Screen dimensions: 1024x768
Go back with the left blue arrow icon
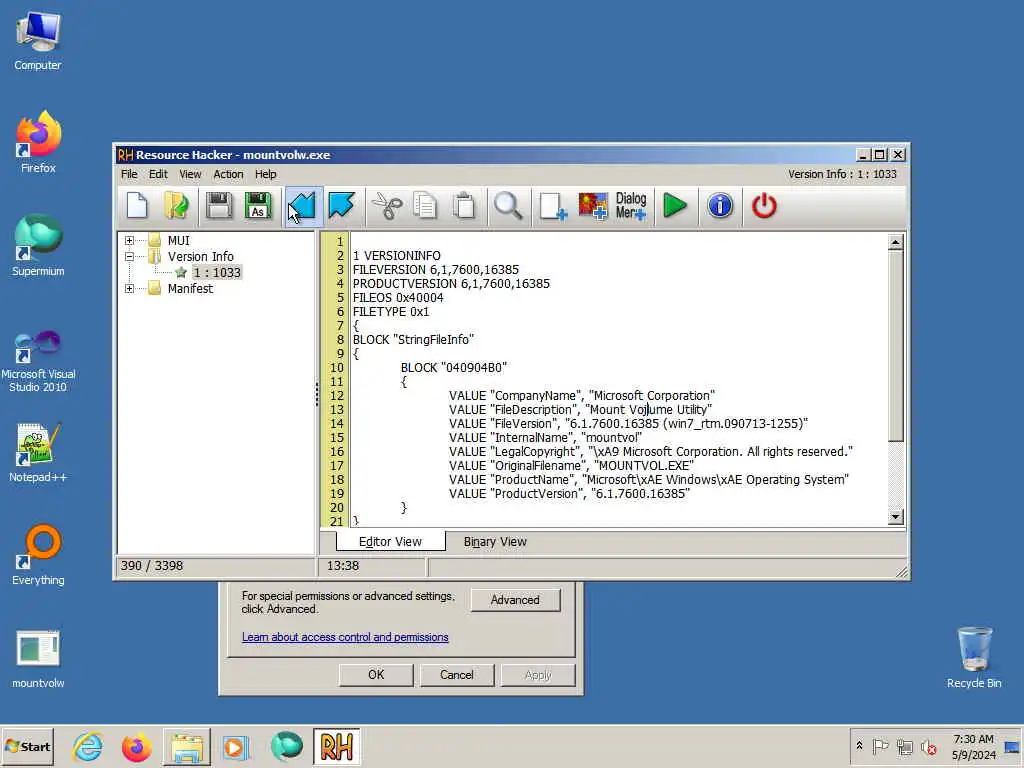303,206
